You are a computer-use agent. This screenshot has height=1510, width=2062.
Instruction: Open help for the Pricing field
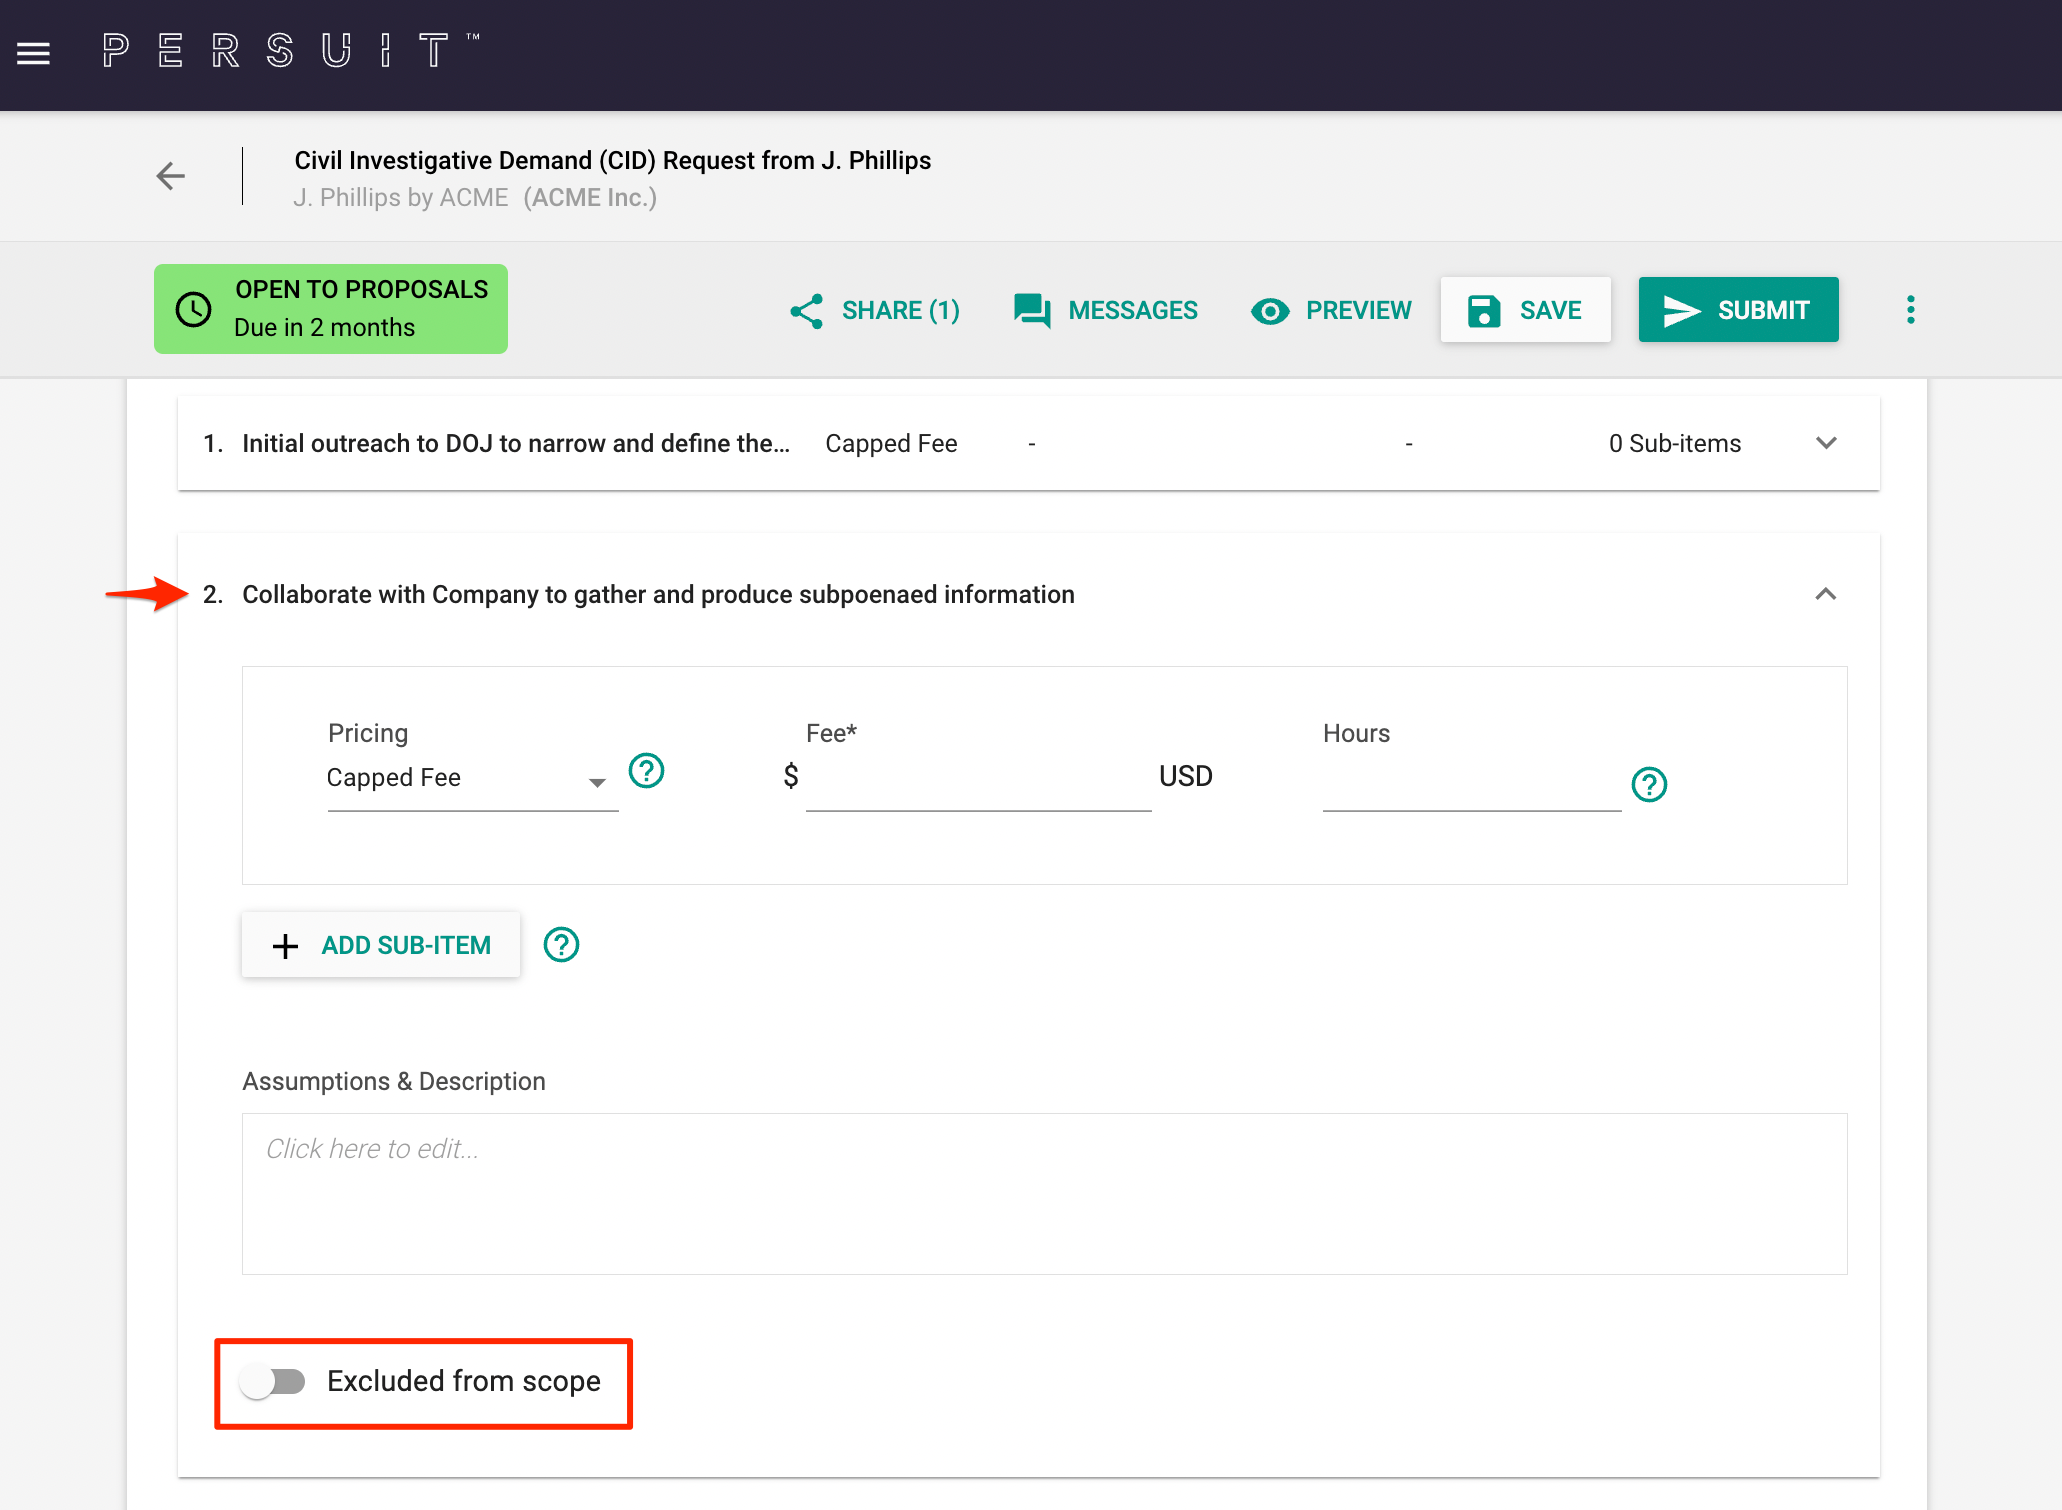pyautogui.click(x=646, y=771)
